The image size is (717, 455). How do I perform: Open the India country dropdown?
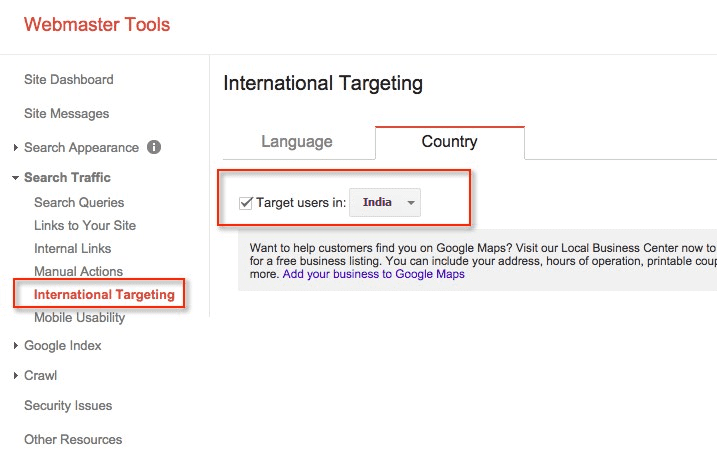(385, 203)
